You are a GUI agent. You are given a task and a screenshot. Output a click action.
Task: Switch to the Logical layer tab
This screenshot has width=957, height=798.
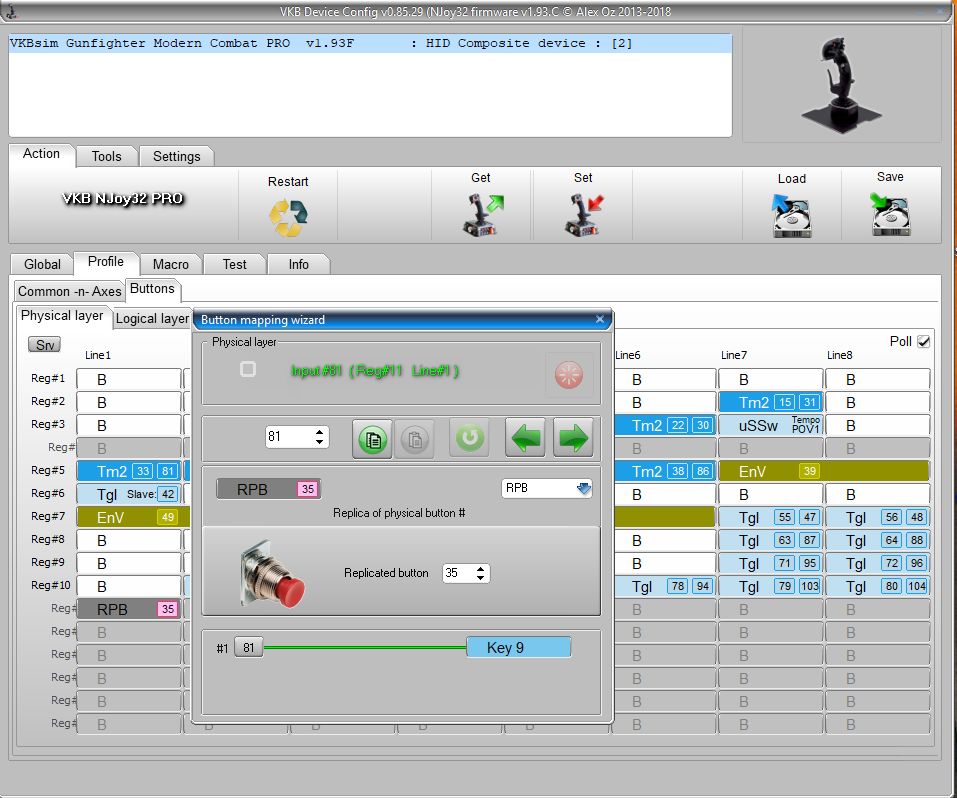152,318
